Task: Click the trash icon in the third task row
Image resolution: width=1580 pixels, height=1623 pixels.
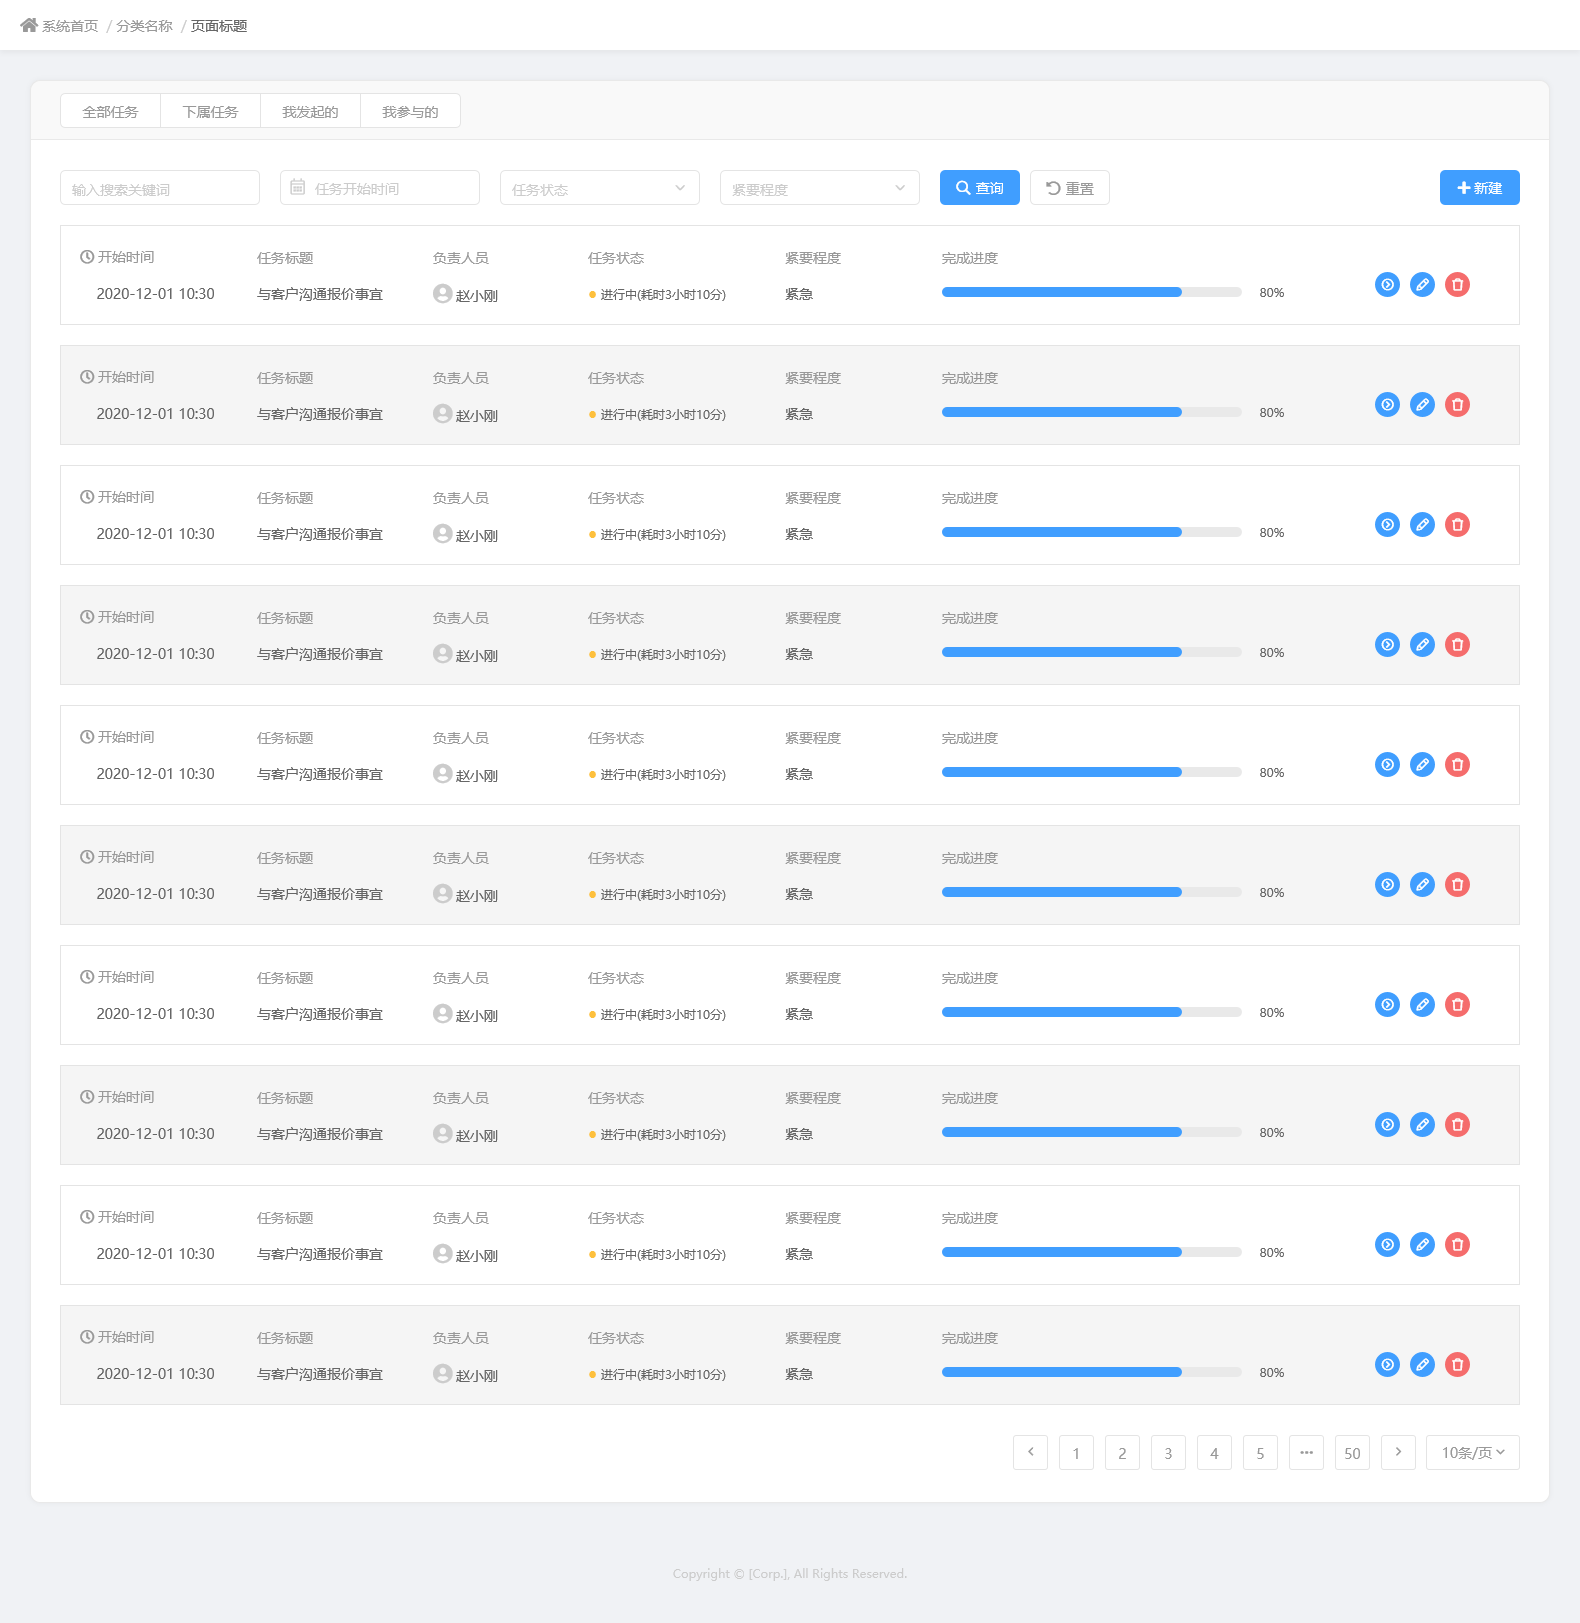Action: [1458, 525]
